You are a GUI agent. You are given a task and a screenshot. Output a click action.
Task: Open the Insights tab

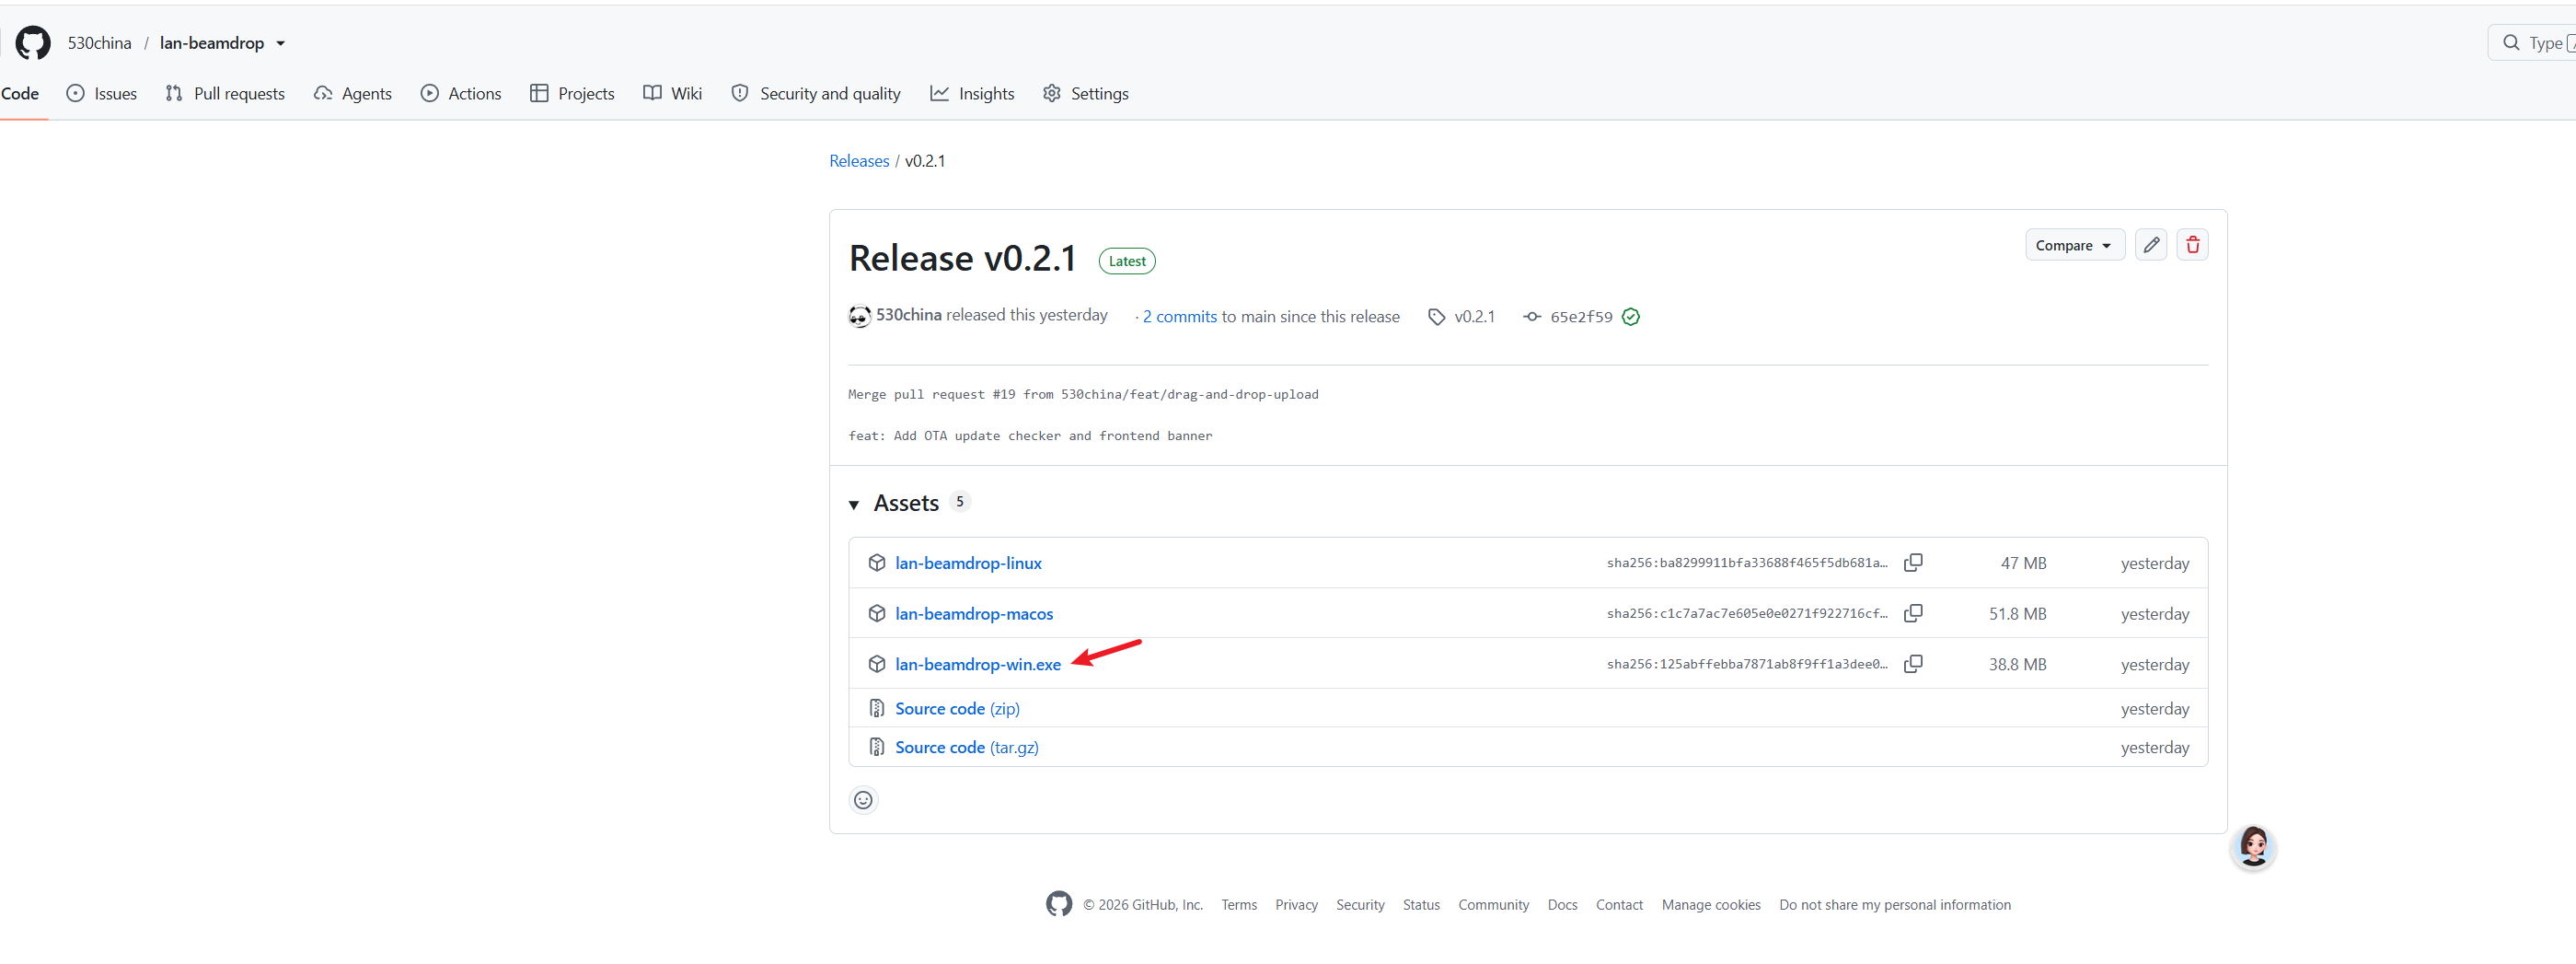[x=972, y=93]
